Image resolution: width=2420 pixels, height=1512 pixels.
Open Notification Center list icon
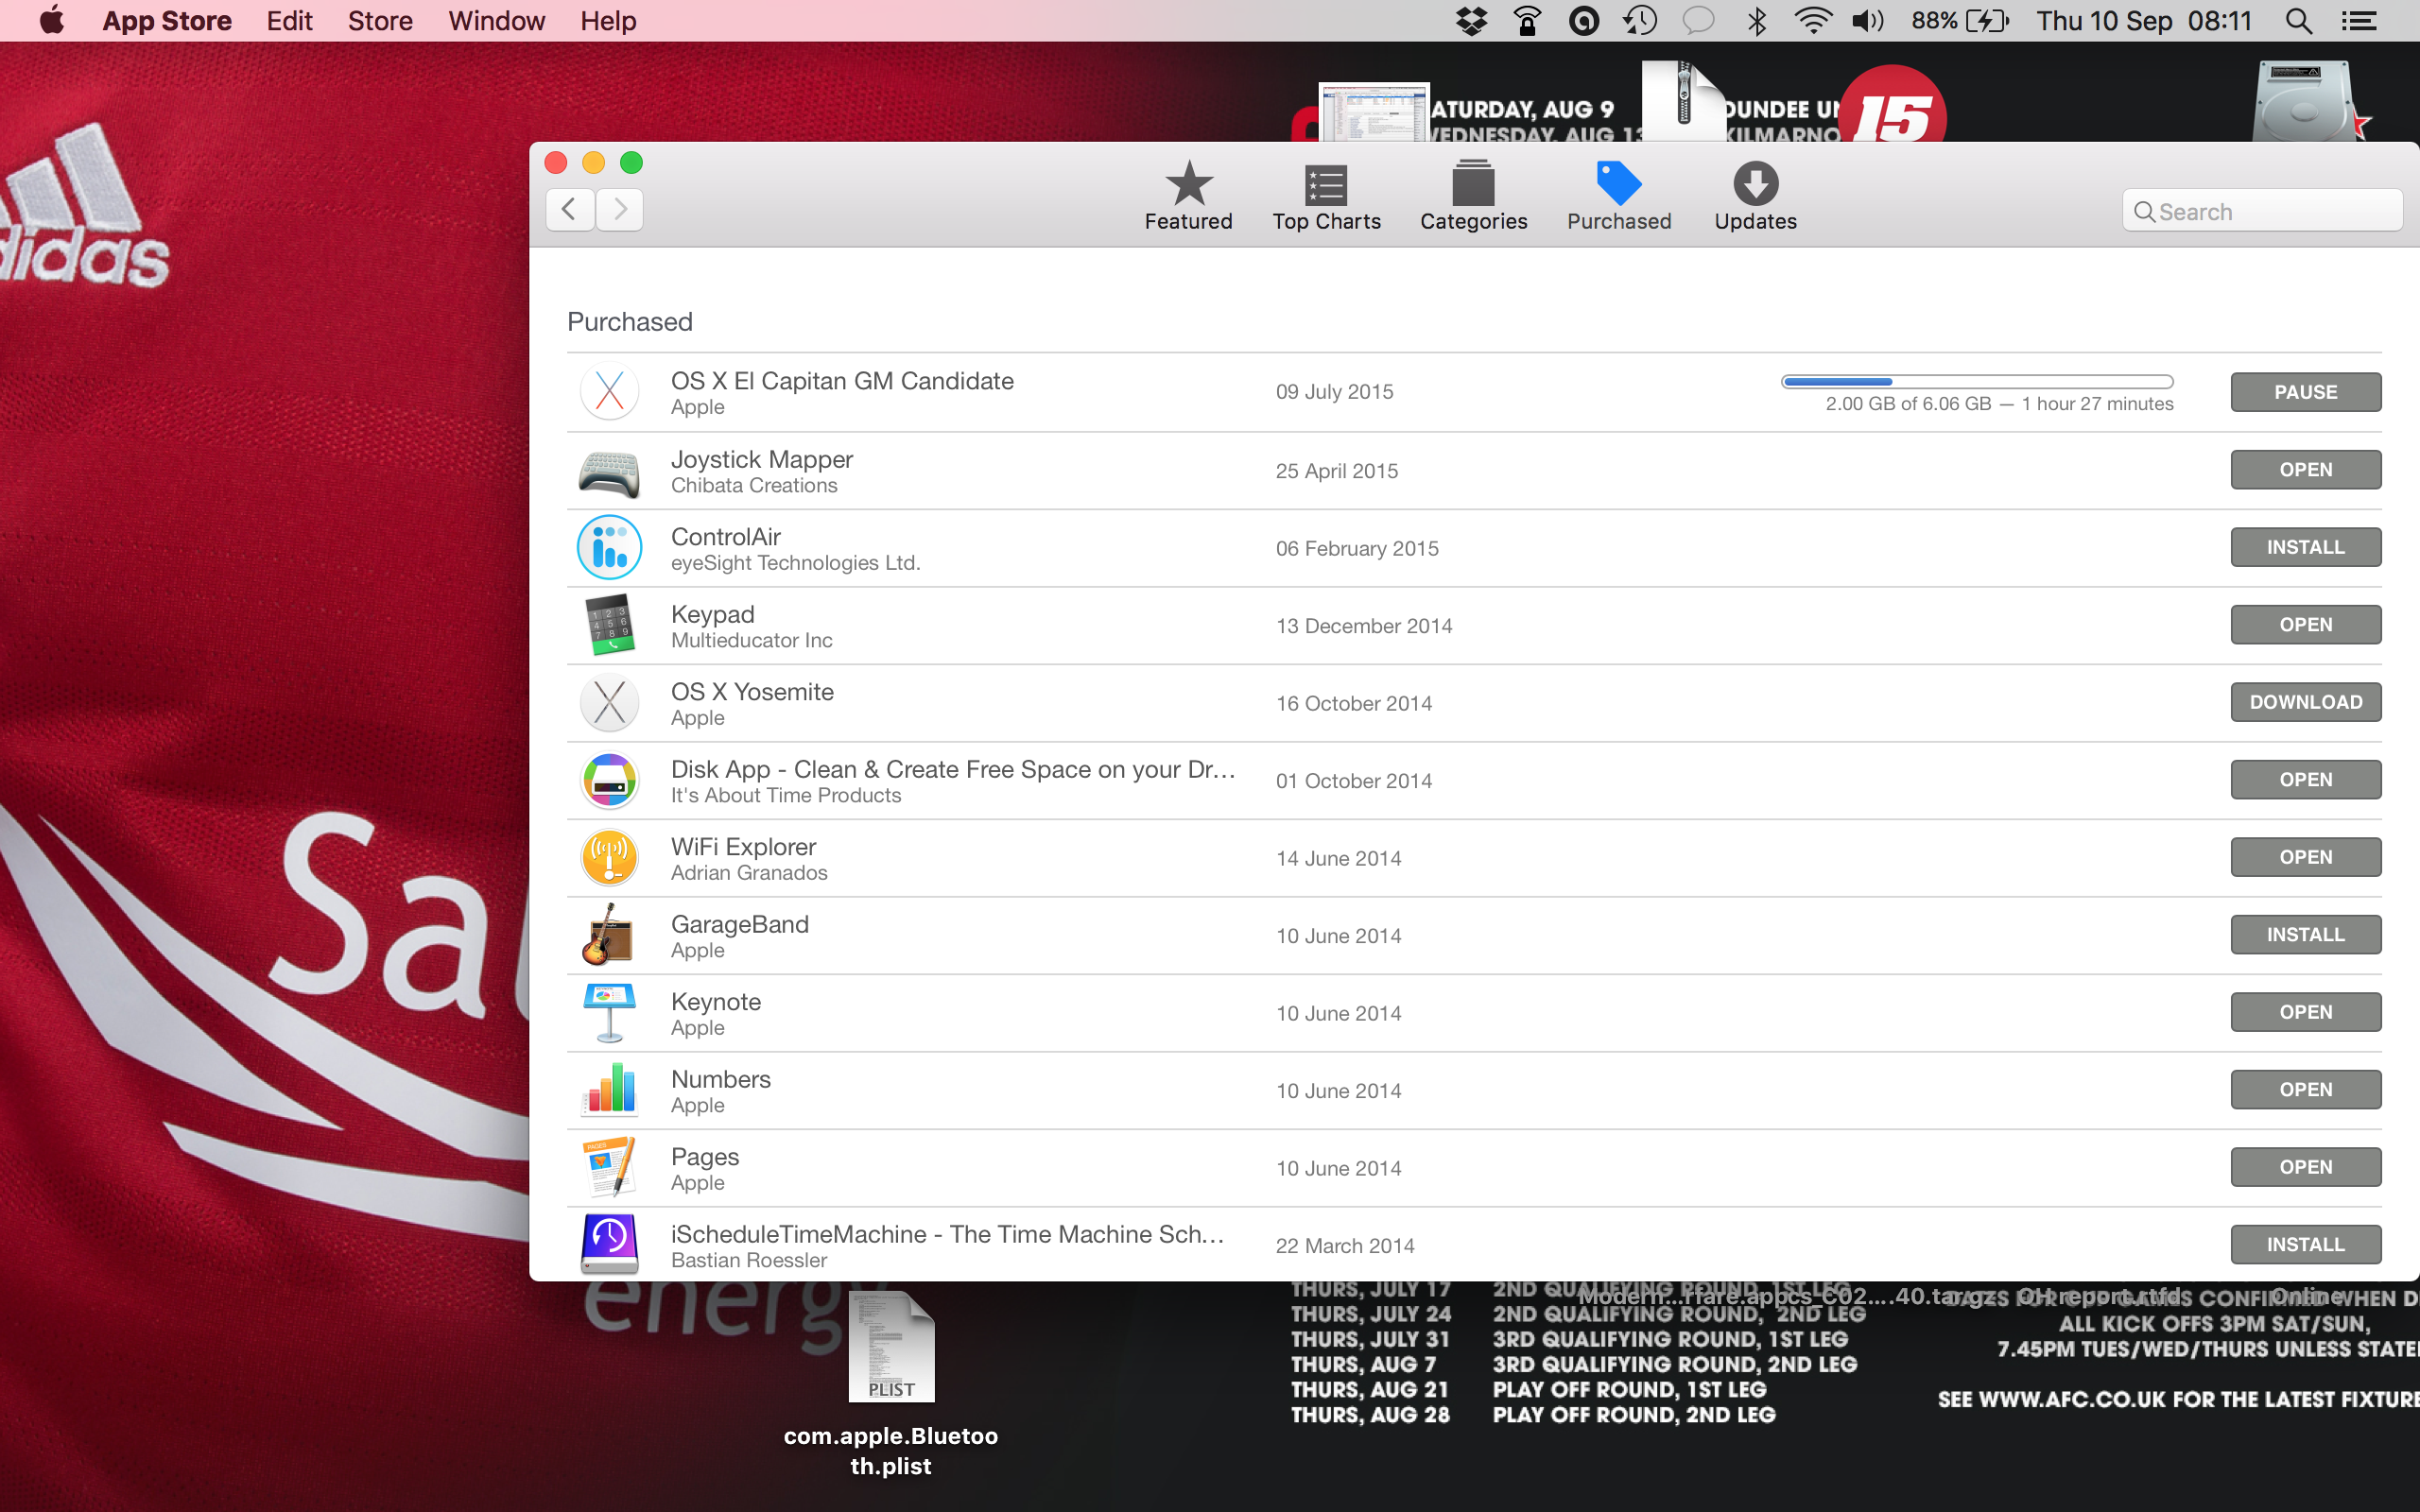coord(2359,20)
